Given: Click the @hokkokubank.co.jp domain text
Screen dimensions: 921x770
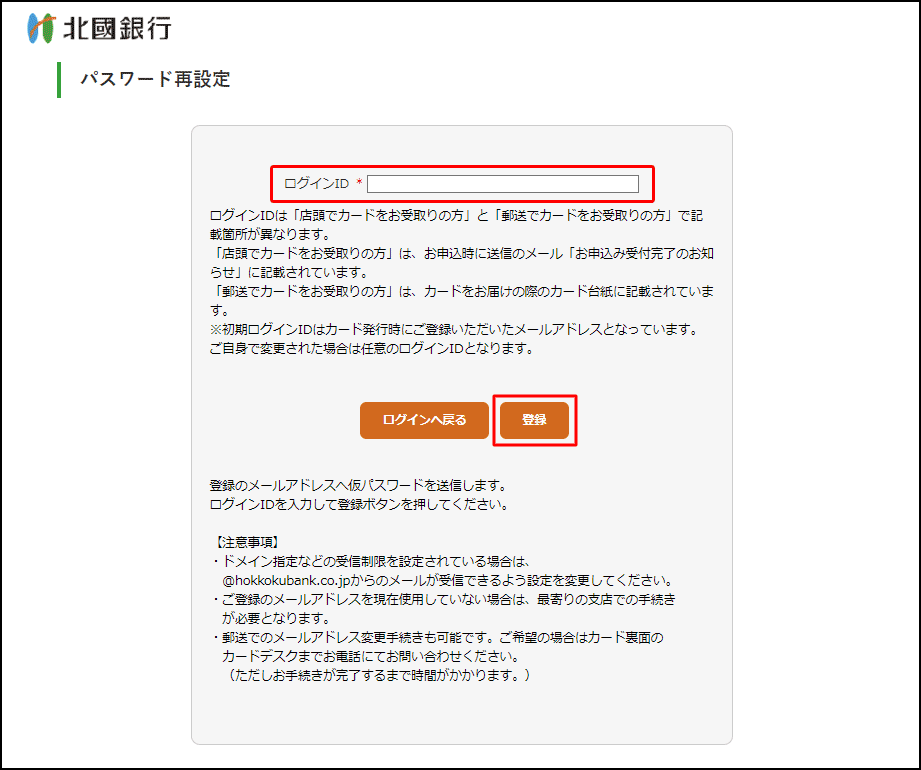Looking at the screenshot, I should (x=287, y=580).
